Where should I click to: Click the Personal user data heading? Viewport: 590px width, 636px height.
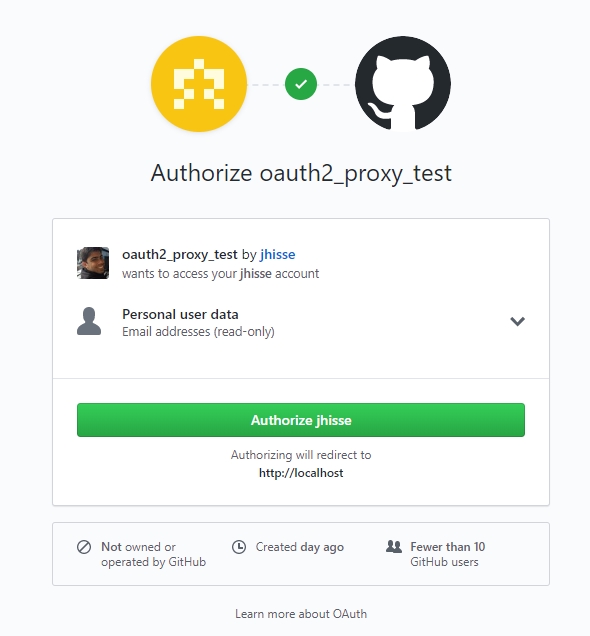180,314
